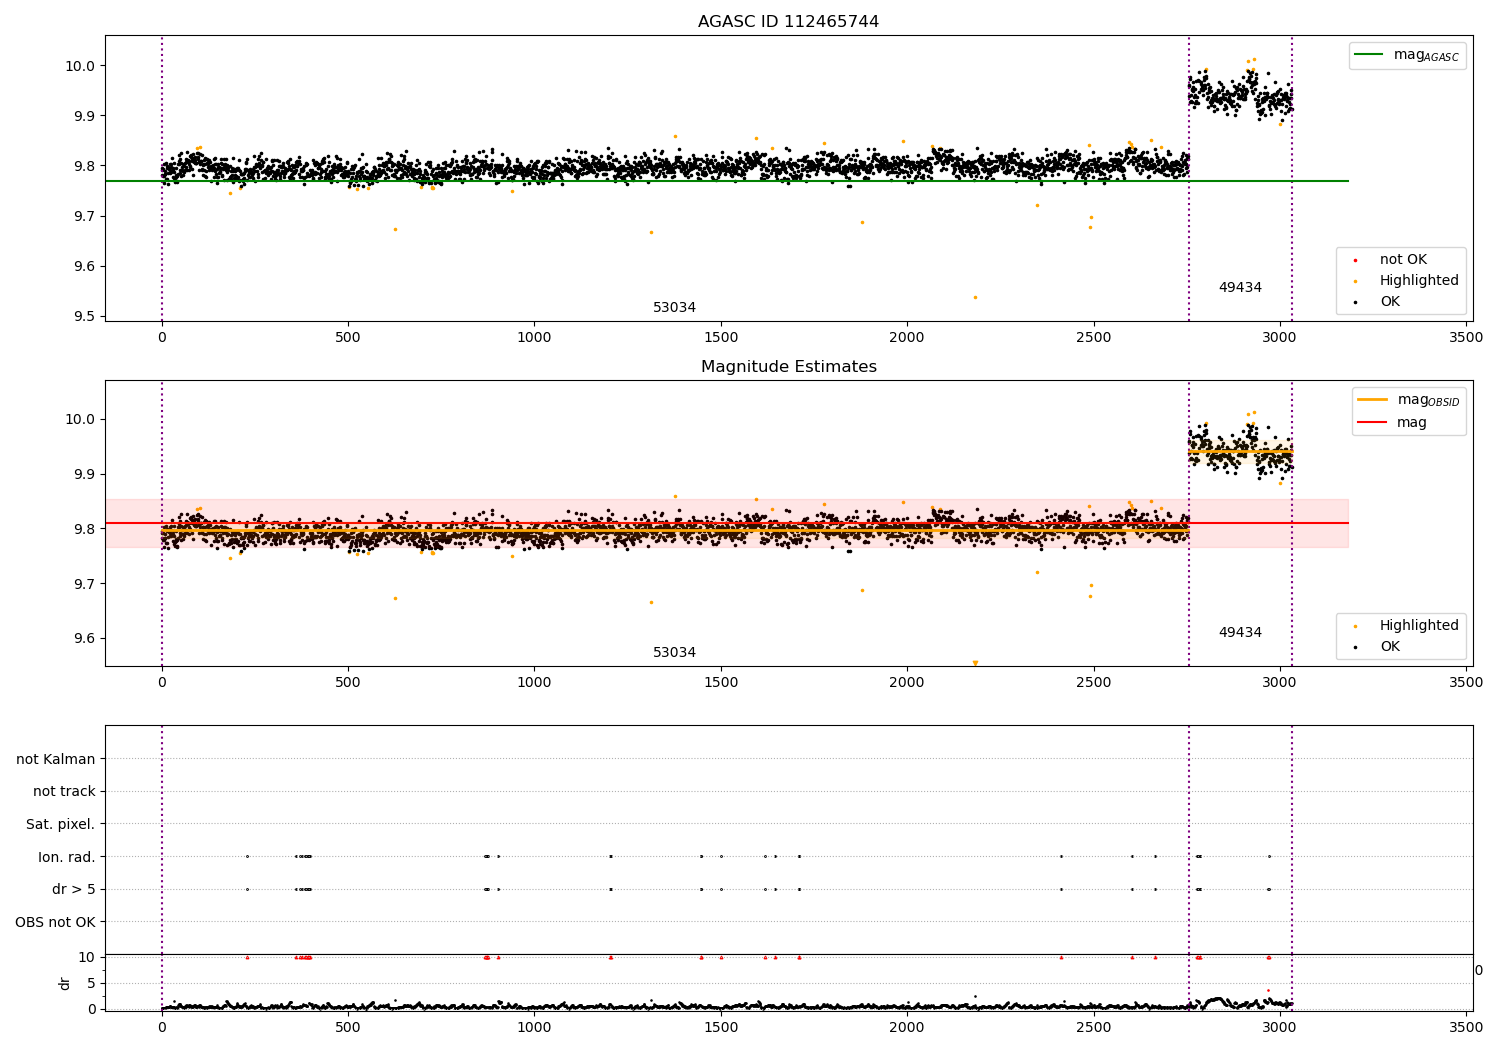The width and height of the screenshot is (1500, 1050).
Task: Click the red line sample beside 'mag' legend entry
Action: click(x=1373, y=422)
